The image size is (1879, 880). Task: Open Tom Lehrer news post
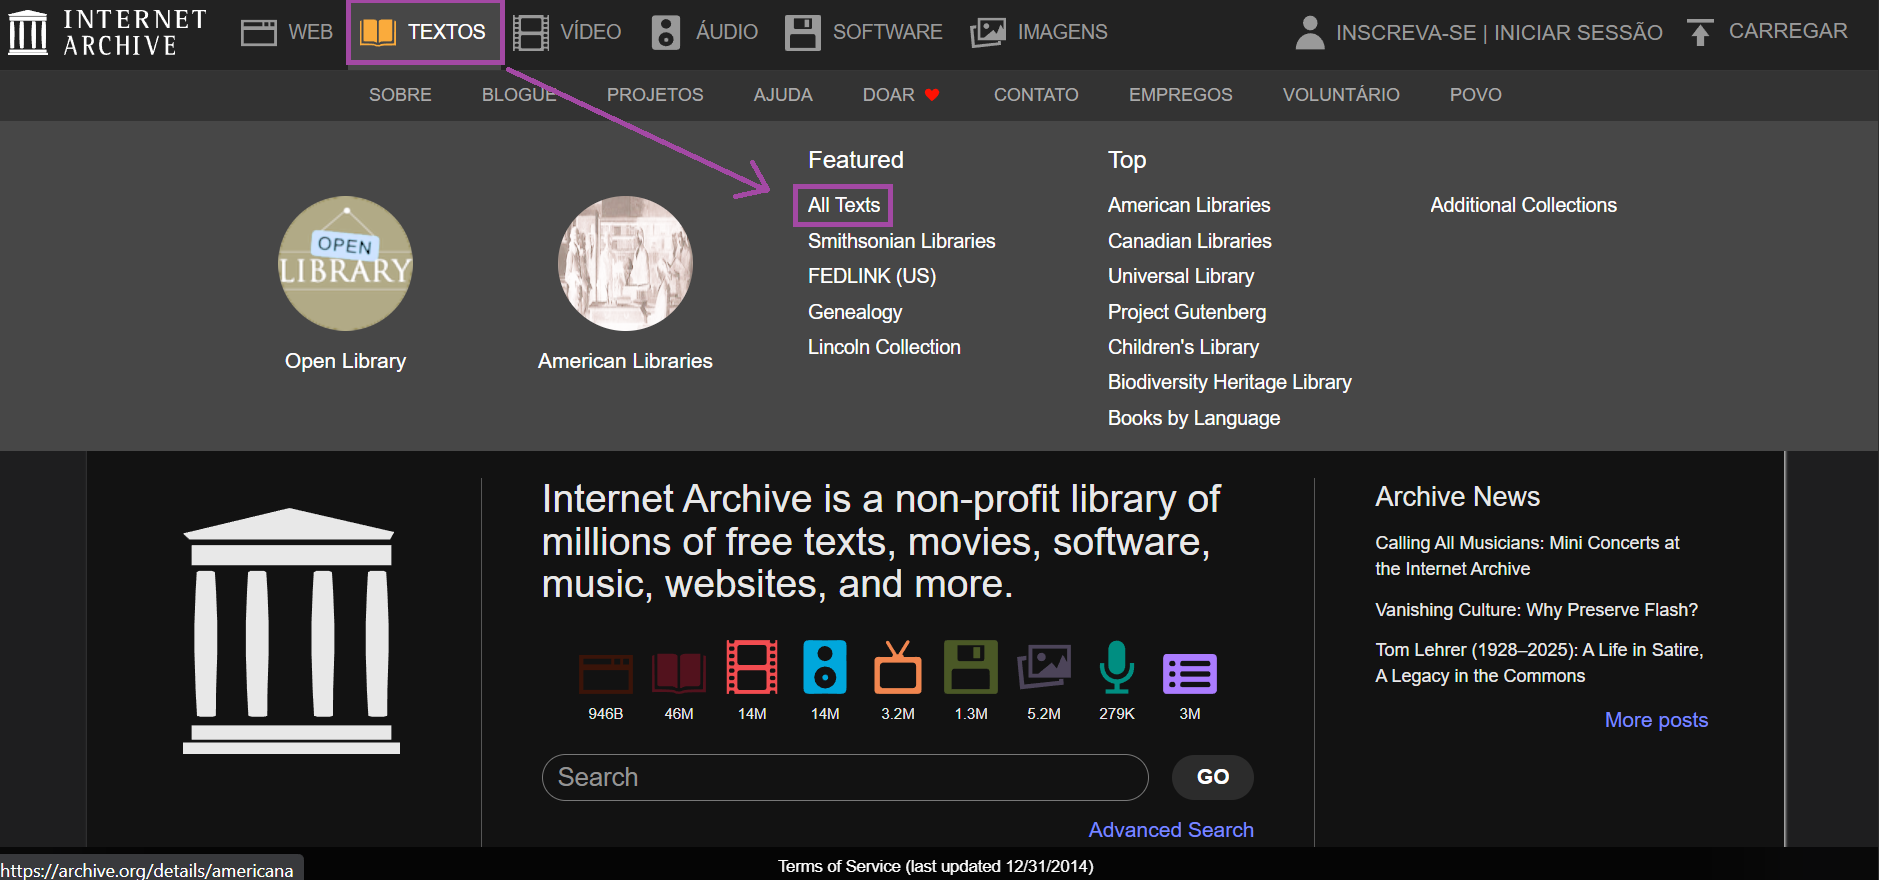pyautogui.click(x=1539, y=663)
